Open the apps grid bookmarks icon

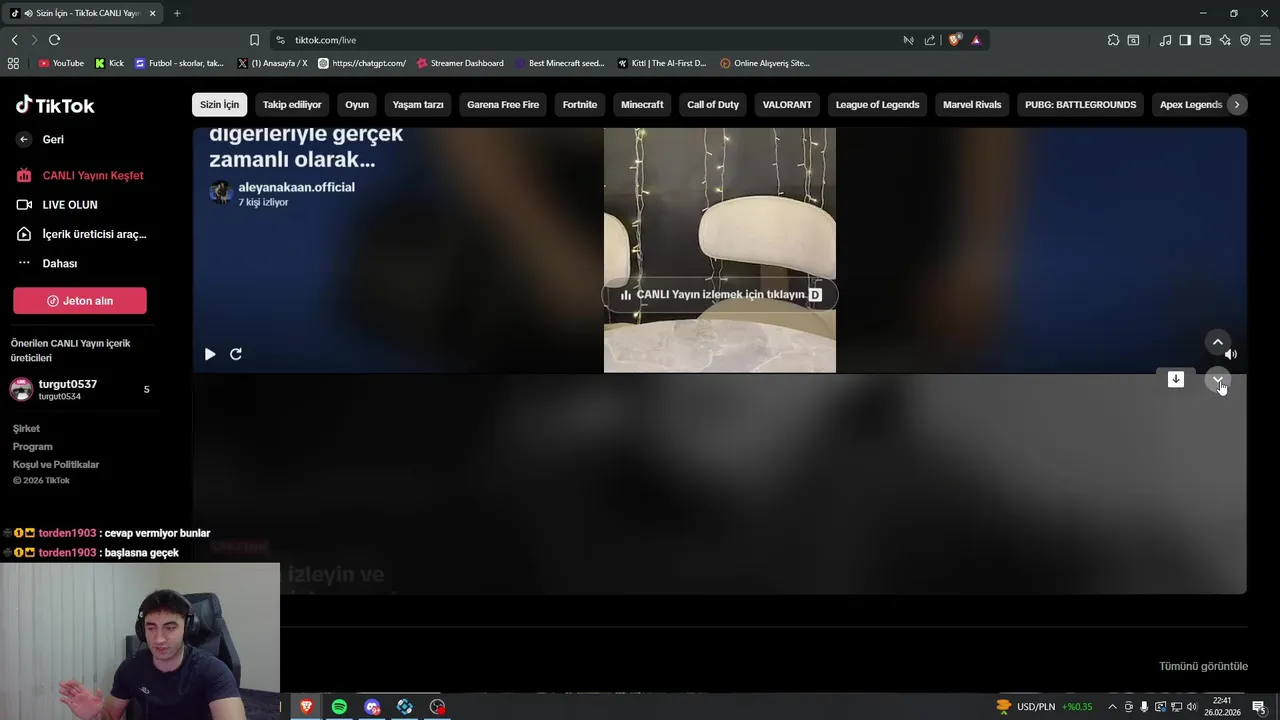(13, 63)
